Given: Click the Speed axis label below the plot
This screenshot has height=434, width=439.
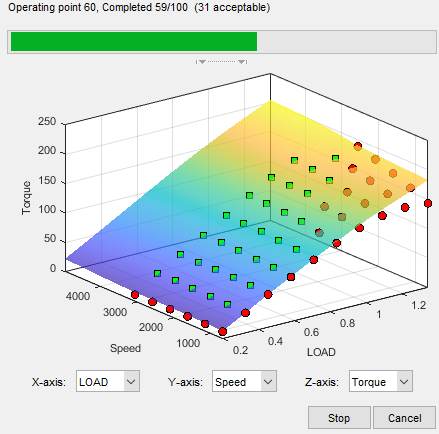Looking at the screenshot, I should click(x=125, y=348).
